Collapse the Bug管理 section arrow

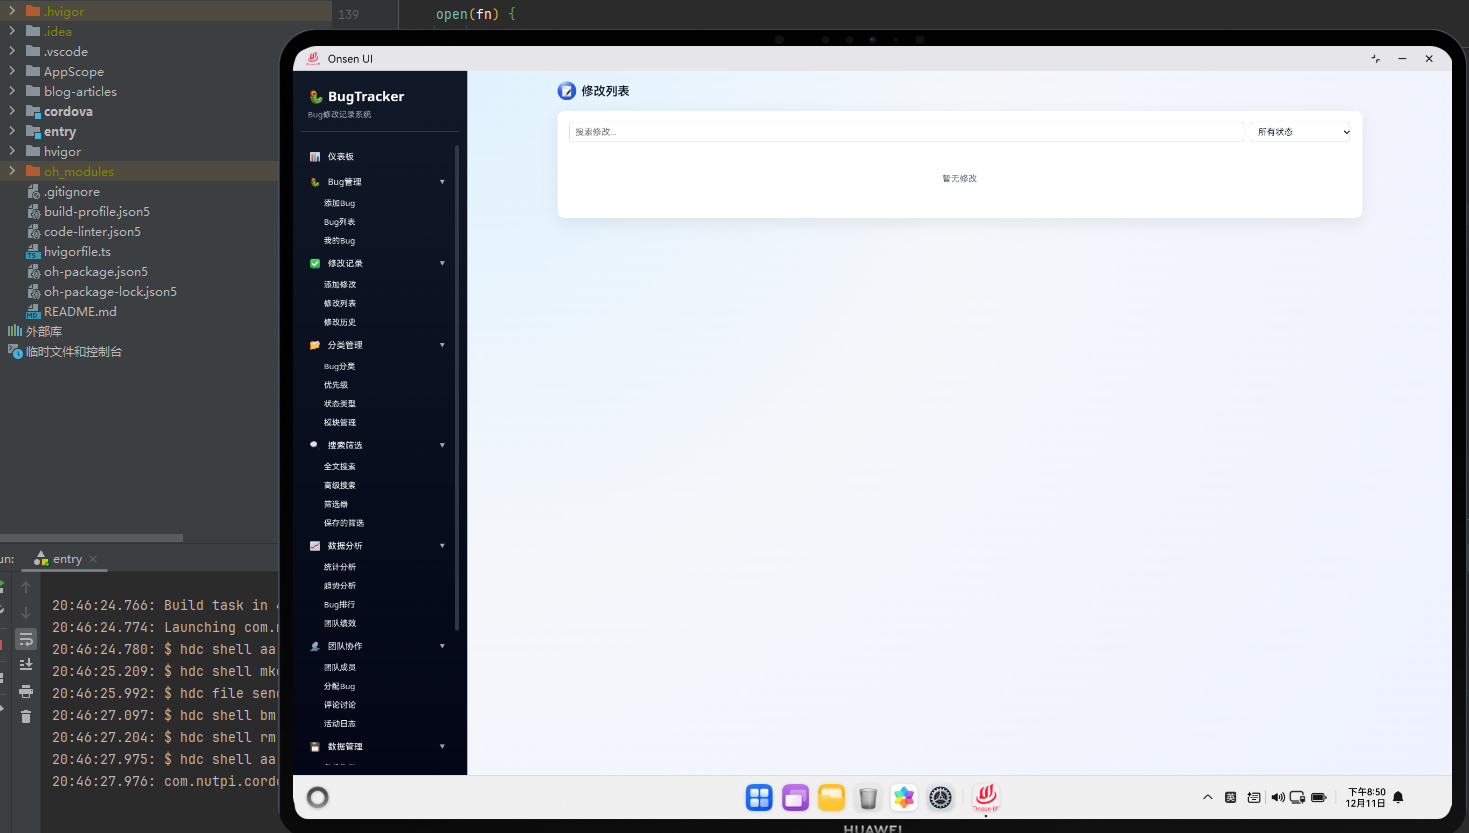pyautogui.click(x=442, y=182)
